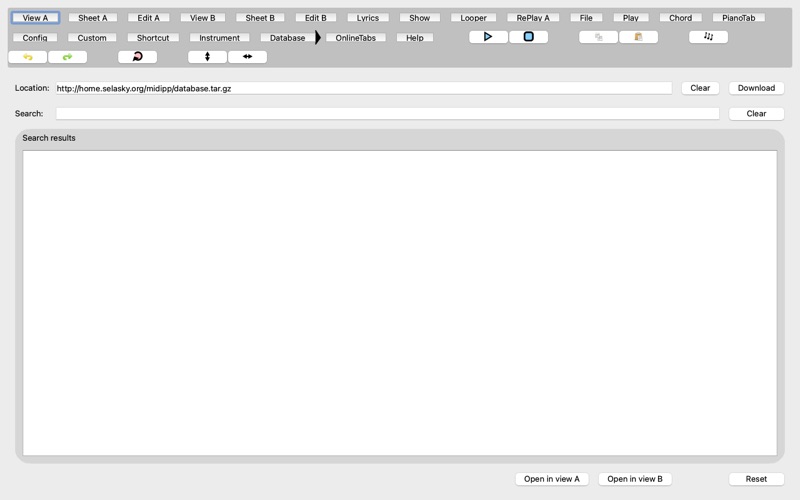The width and height of the screenshot is (800, 500).
Task: Redo with the green arrow icon
Action: [67, 57]
